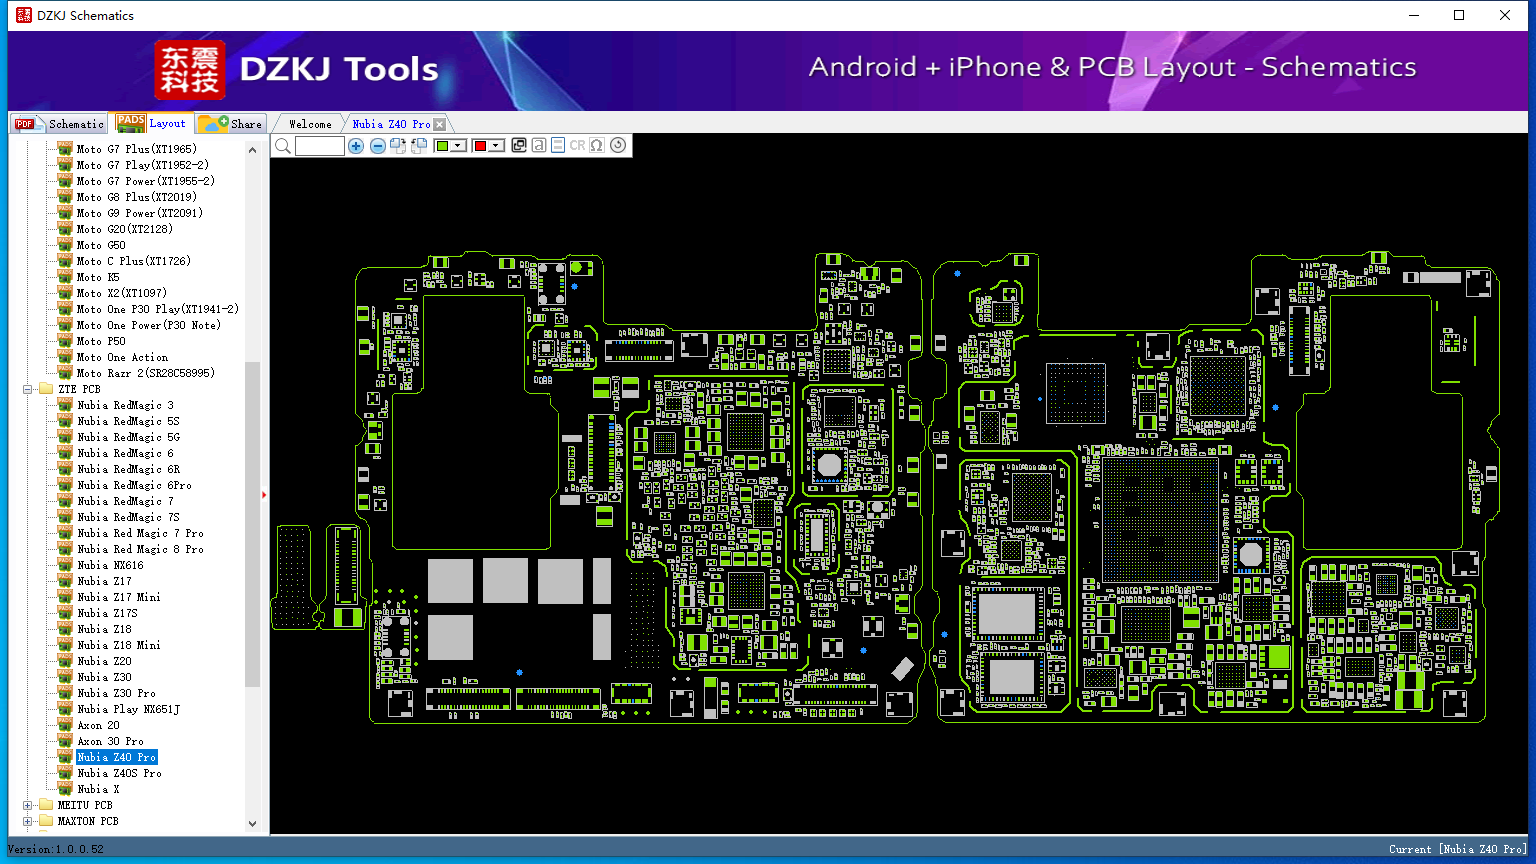Viewport: 1536px width, 864px height.
Task: Select Nubia Play NX651J entry
Action: coord(128,709)
